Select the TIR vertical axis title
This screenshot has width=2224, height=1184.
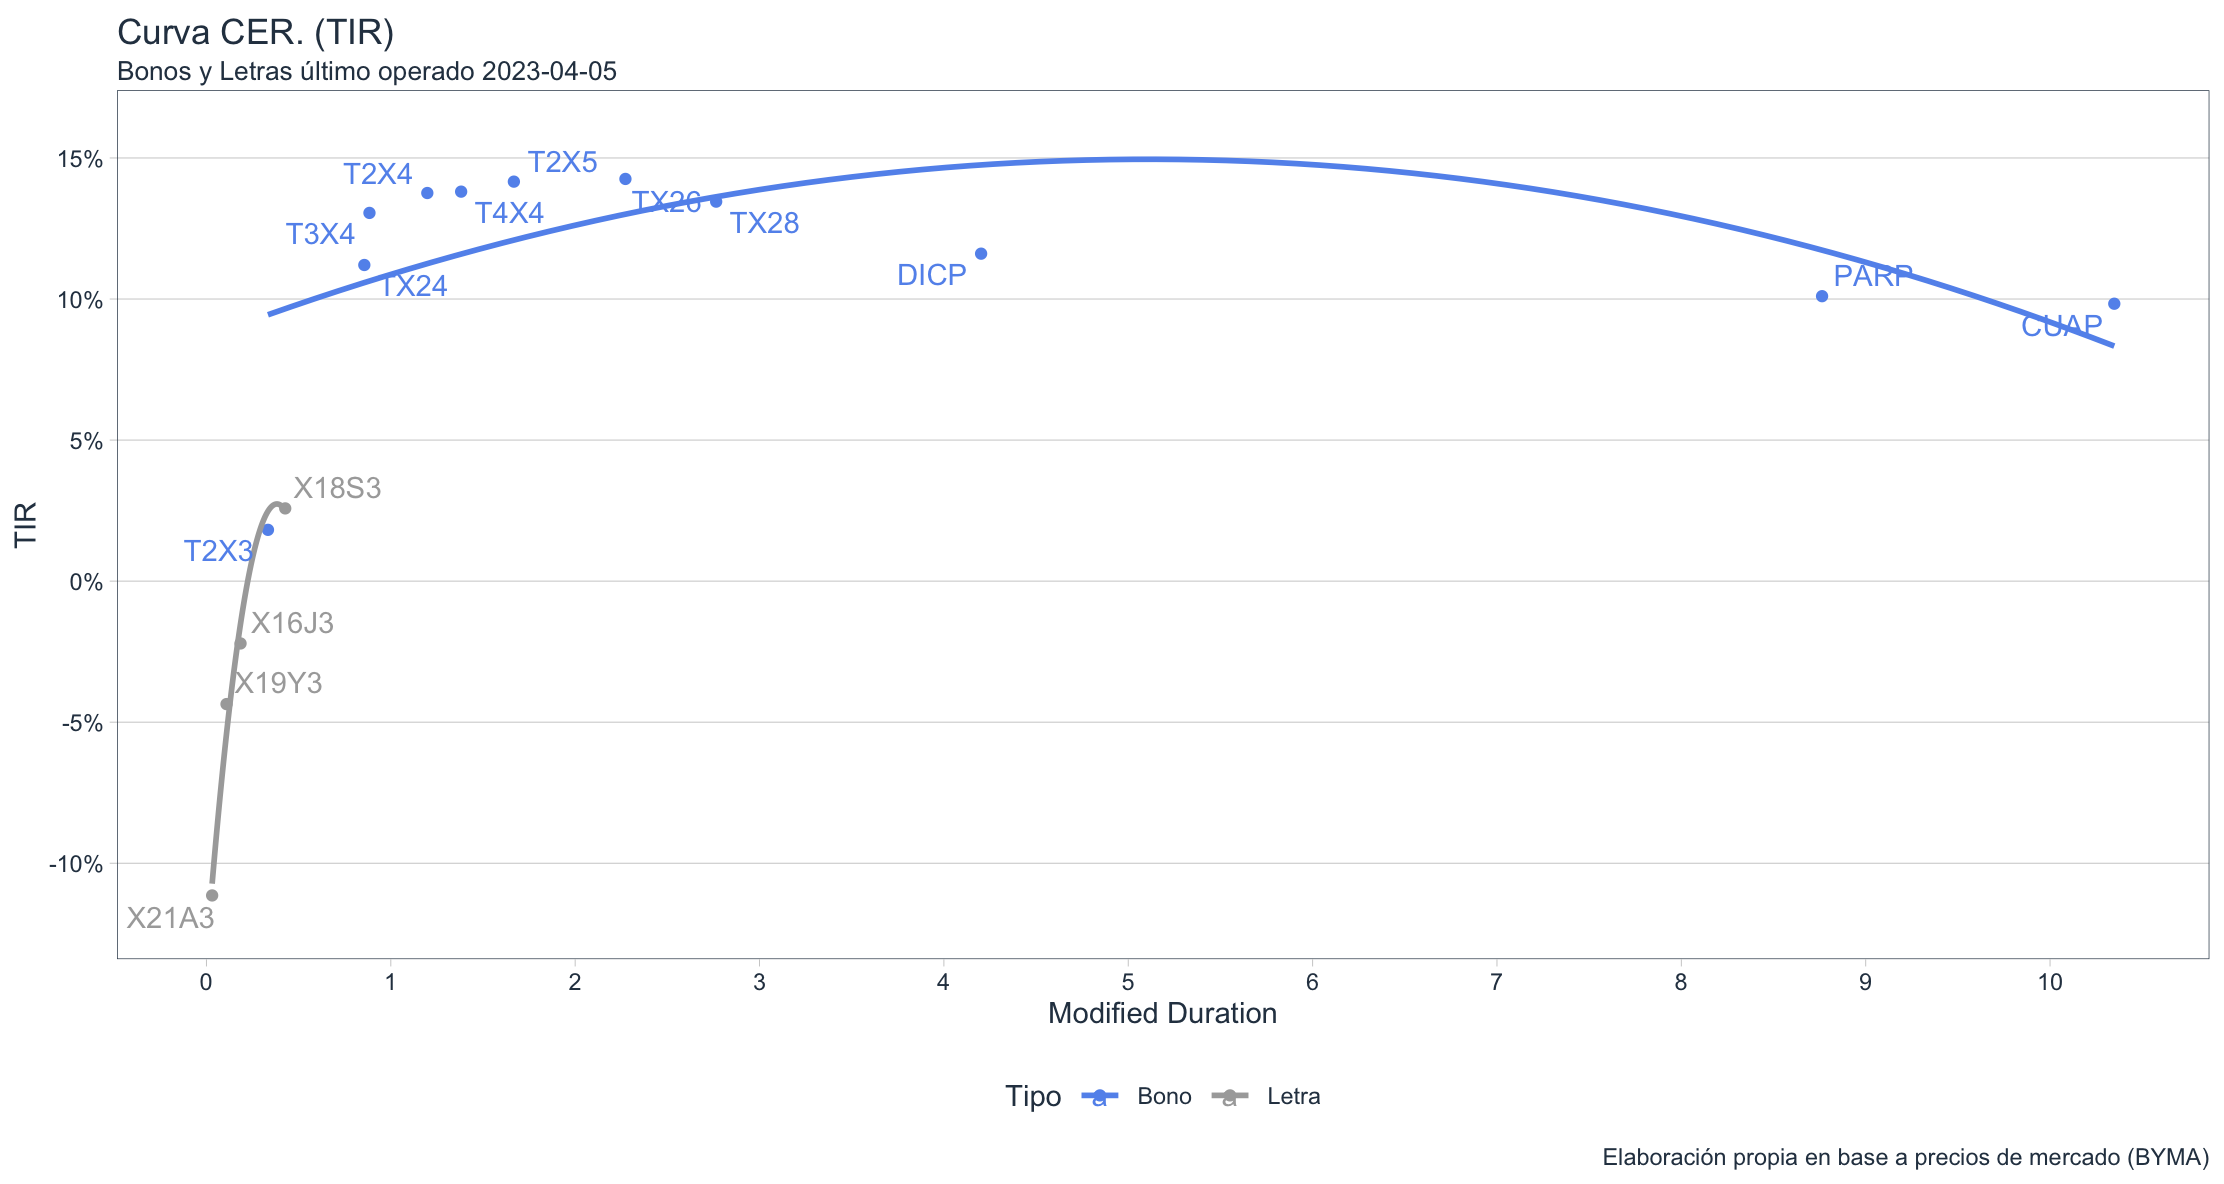point(26,524)
